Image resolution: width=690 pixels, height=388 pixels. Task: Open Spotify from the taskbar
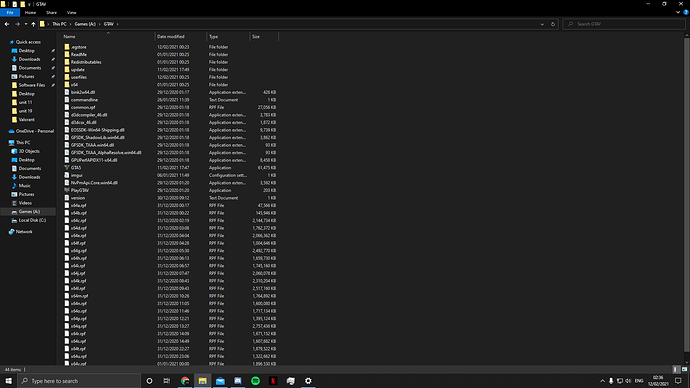[x=255, y=381]
